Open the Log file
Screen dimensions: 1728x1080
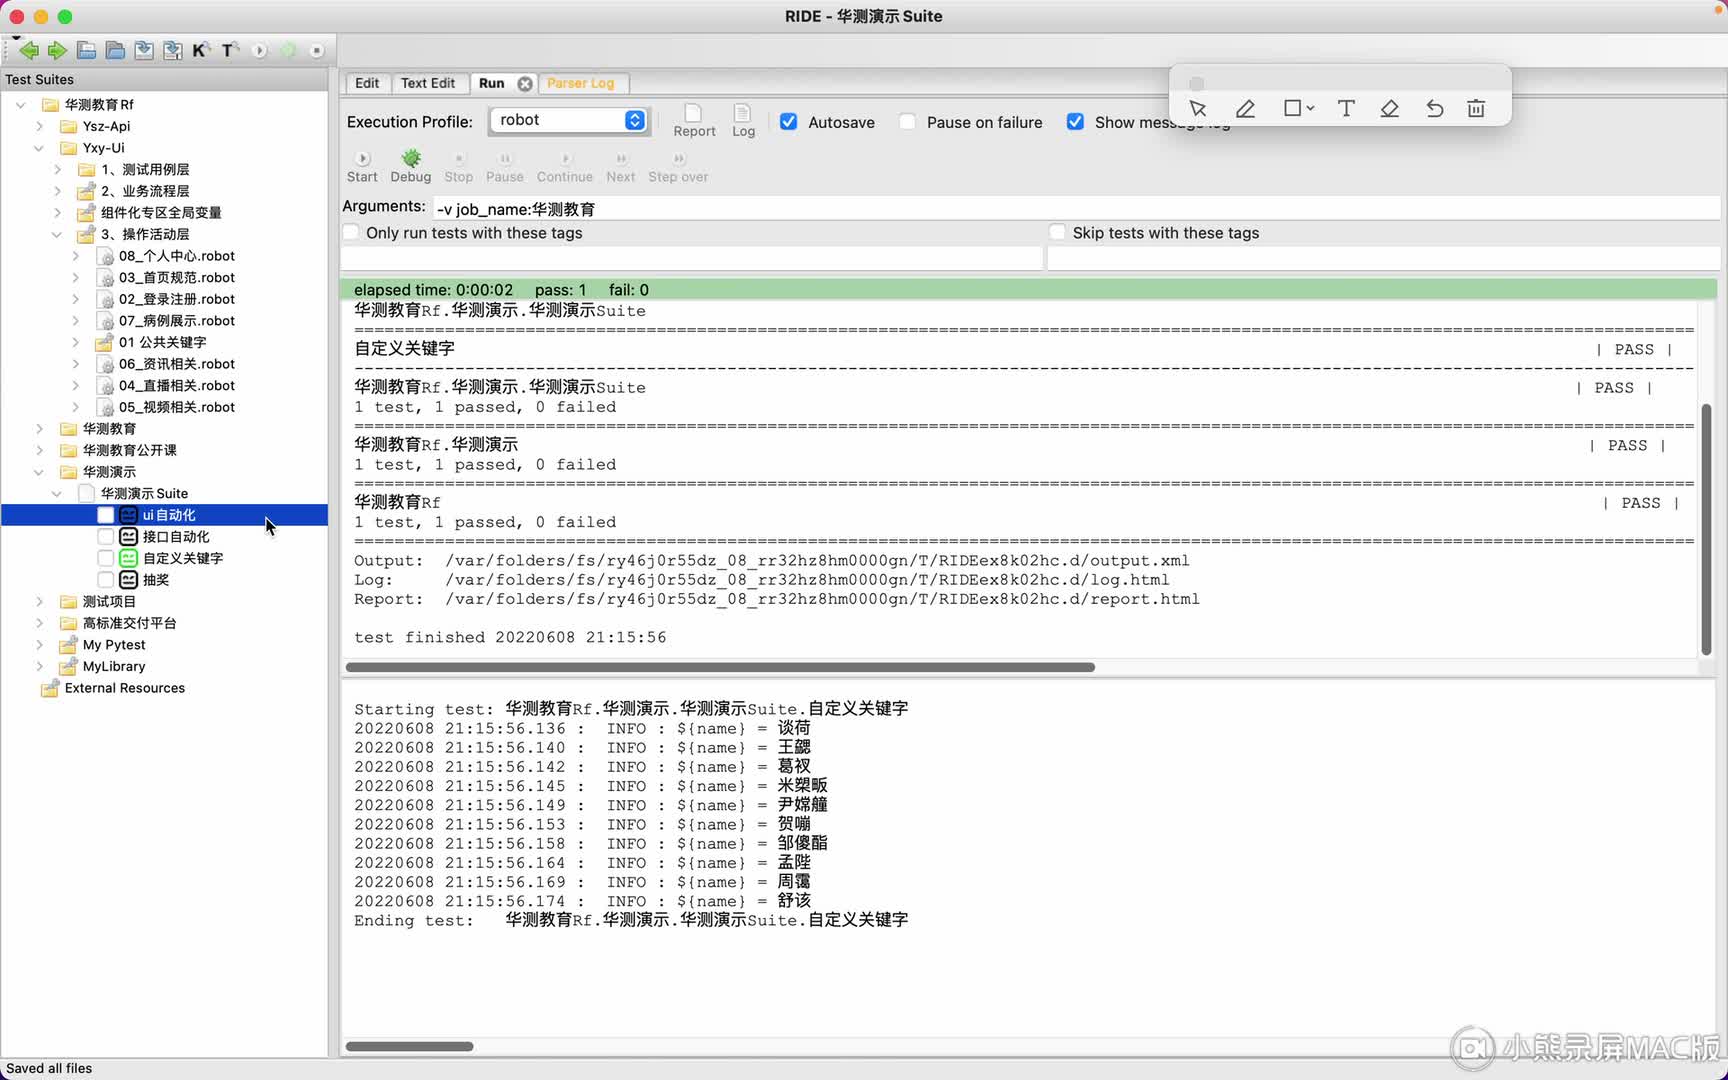(743, 121)
